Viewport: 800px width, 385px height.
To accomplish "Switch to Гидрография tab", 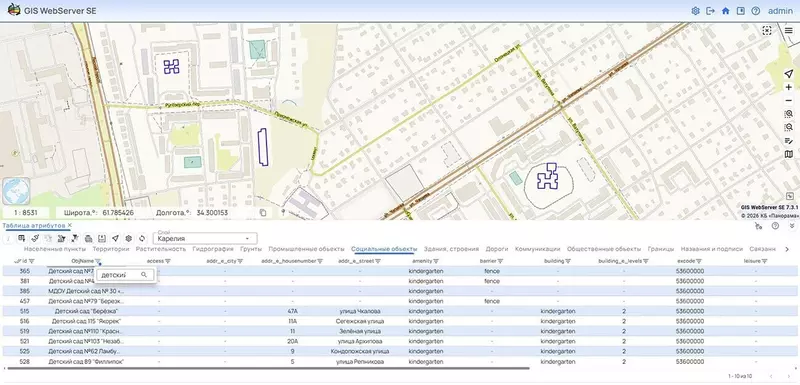I will click(x=212, y=249).
